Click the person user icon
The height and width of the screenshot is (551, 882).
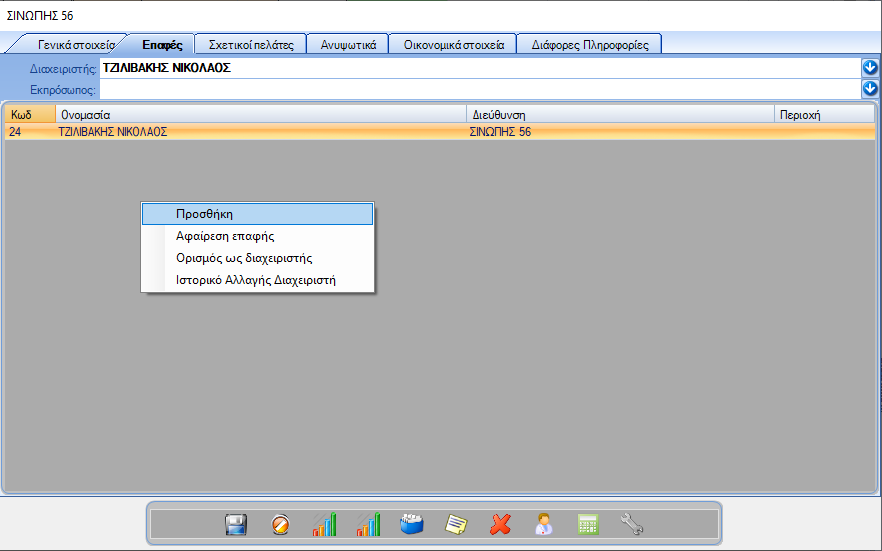point(544,524)
